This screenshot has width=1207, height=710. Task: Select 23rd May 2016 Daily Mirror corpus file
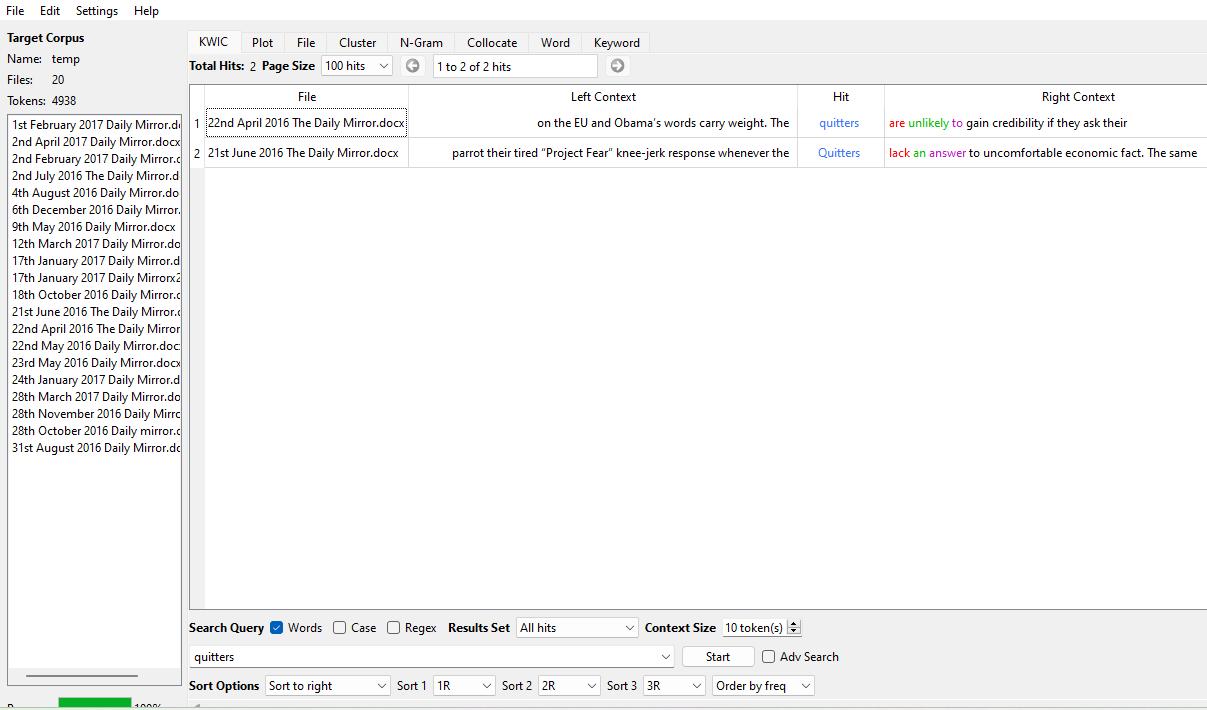tap(95, 363)
